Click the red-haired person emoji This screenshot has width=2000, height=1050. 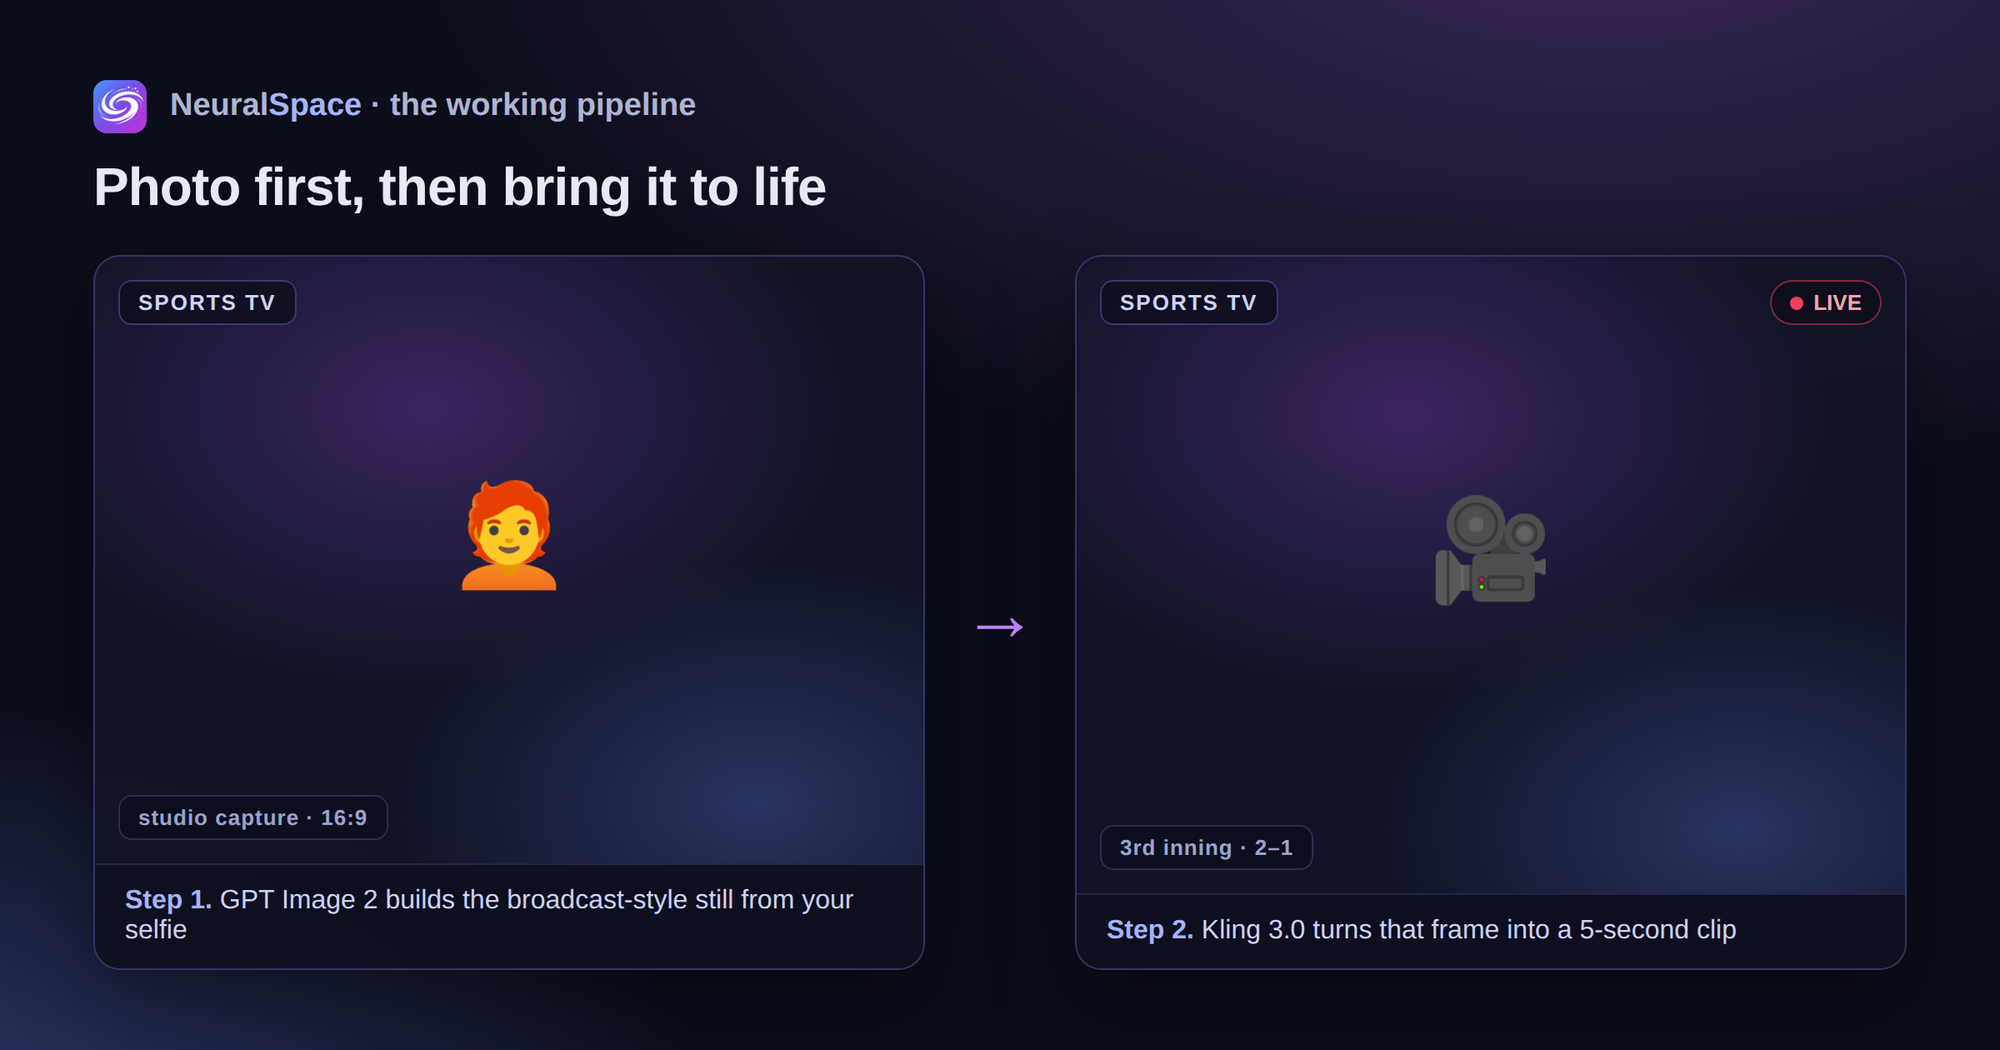(509, 536)
